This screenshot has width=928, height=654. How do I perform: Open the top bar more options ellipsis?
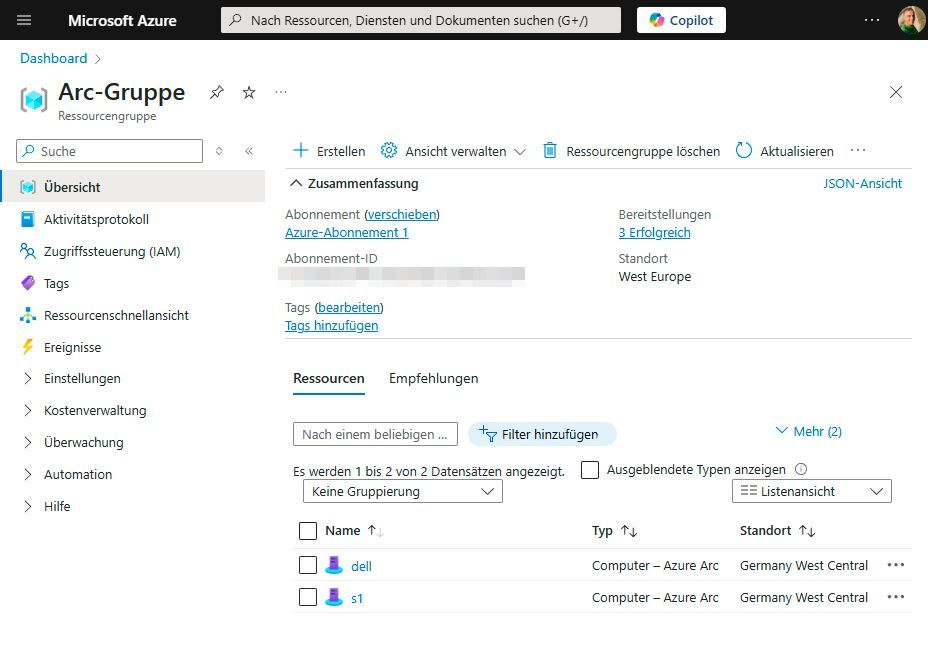tap(872, 20)
